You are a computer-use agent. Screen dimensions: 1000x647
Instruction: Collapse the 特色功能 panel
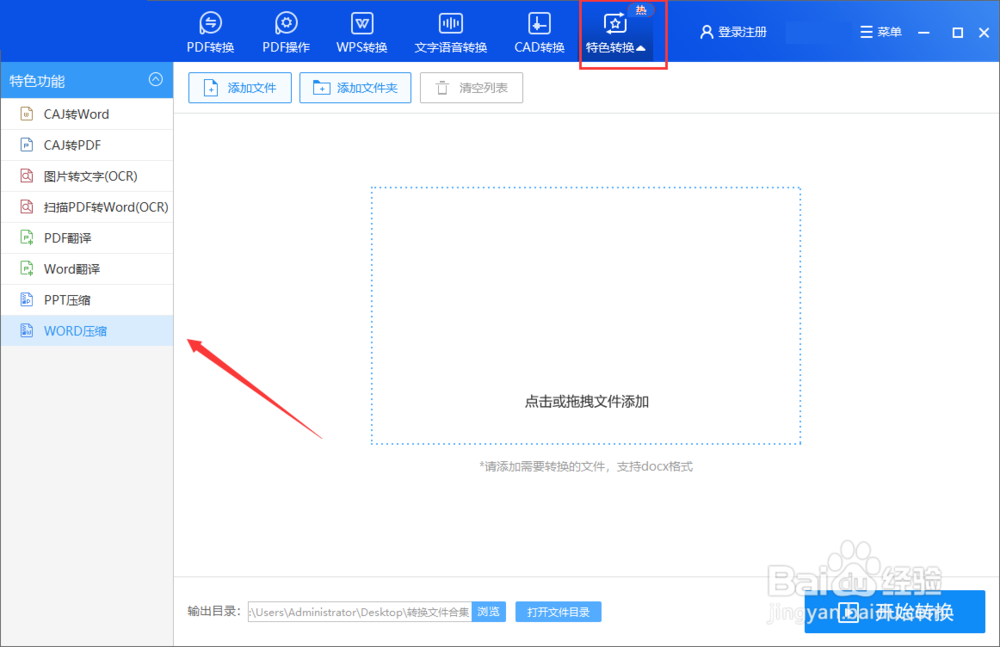point(155,80)
